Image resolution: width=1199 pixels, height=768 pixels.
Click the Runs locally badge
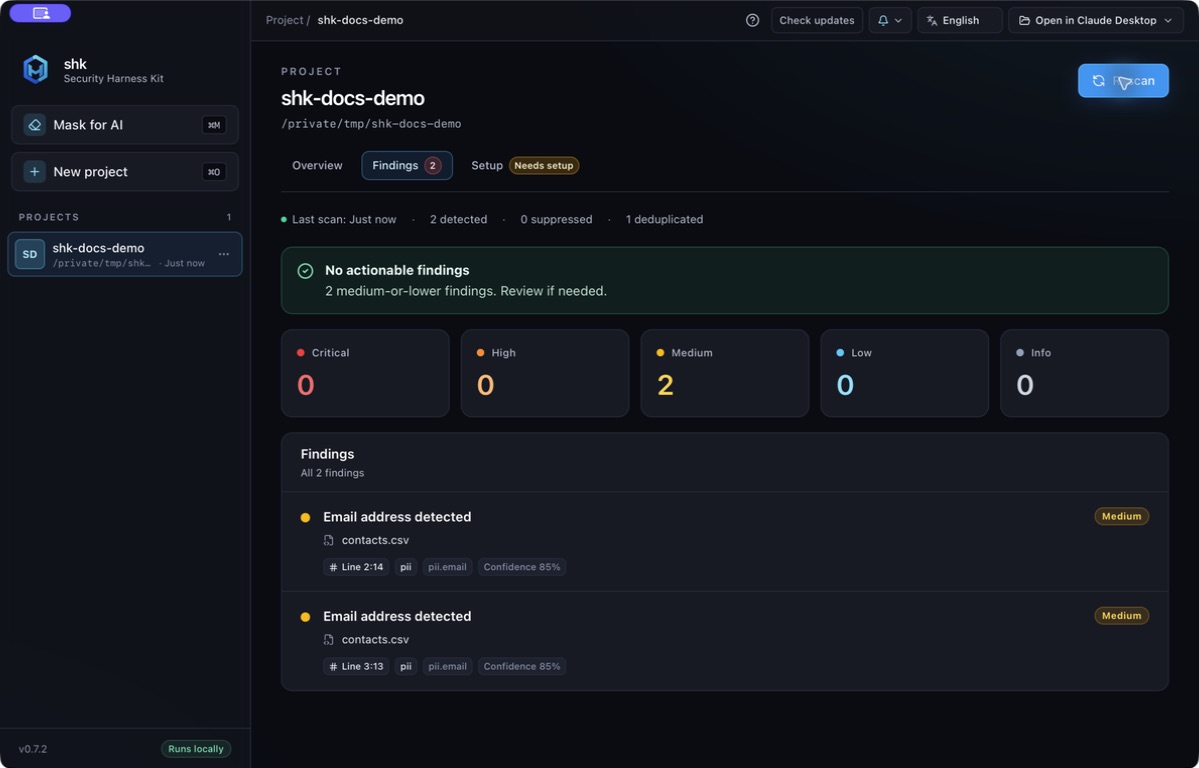point(196,749)
